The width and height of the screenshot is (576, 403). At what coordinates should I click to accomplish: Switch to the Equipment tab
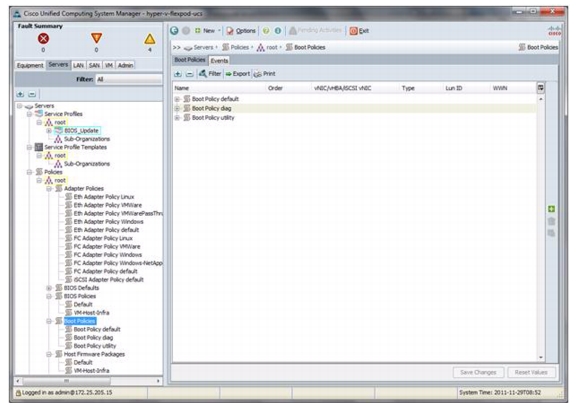30,65
